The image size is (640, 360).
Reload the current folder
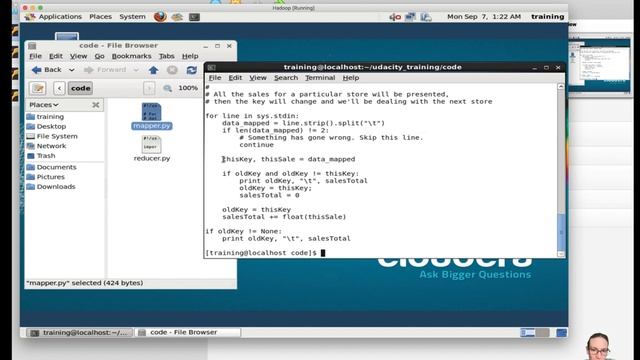tap(191, 70)
